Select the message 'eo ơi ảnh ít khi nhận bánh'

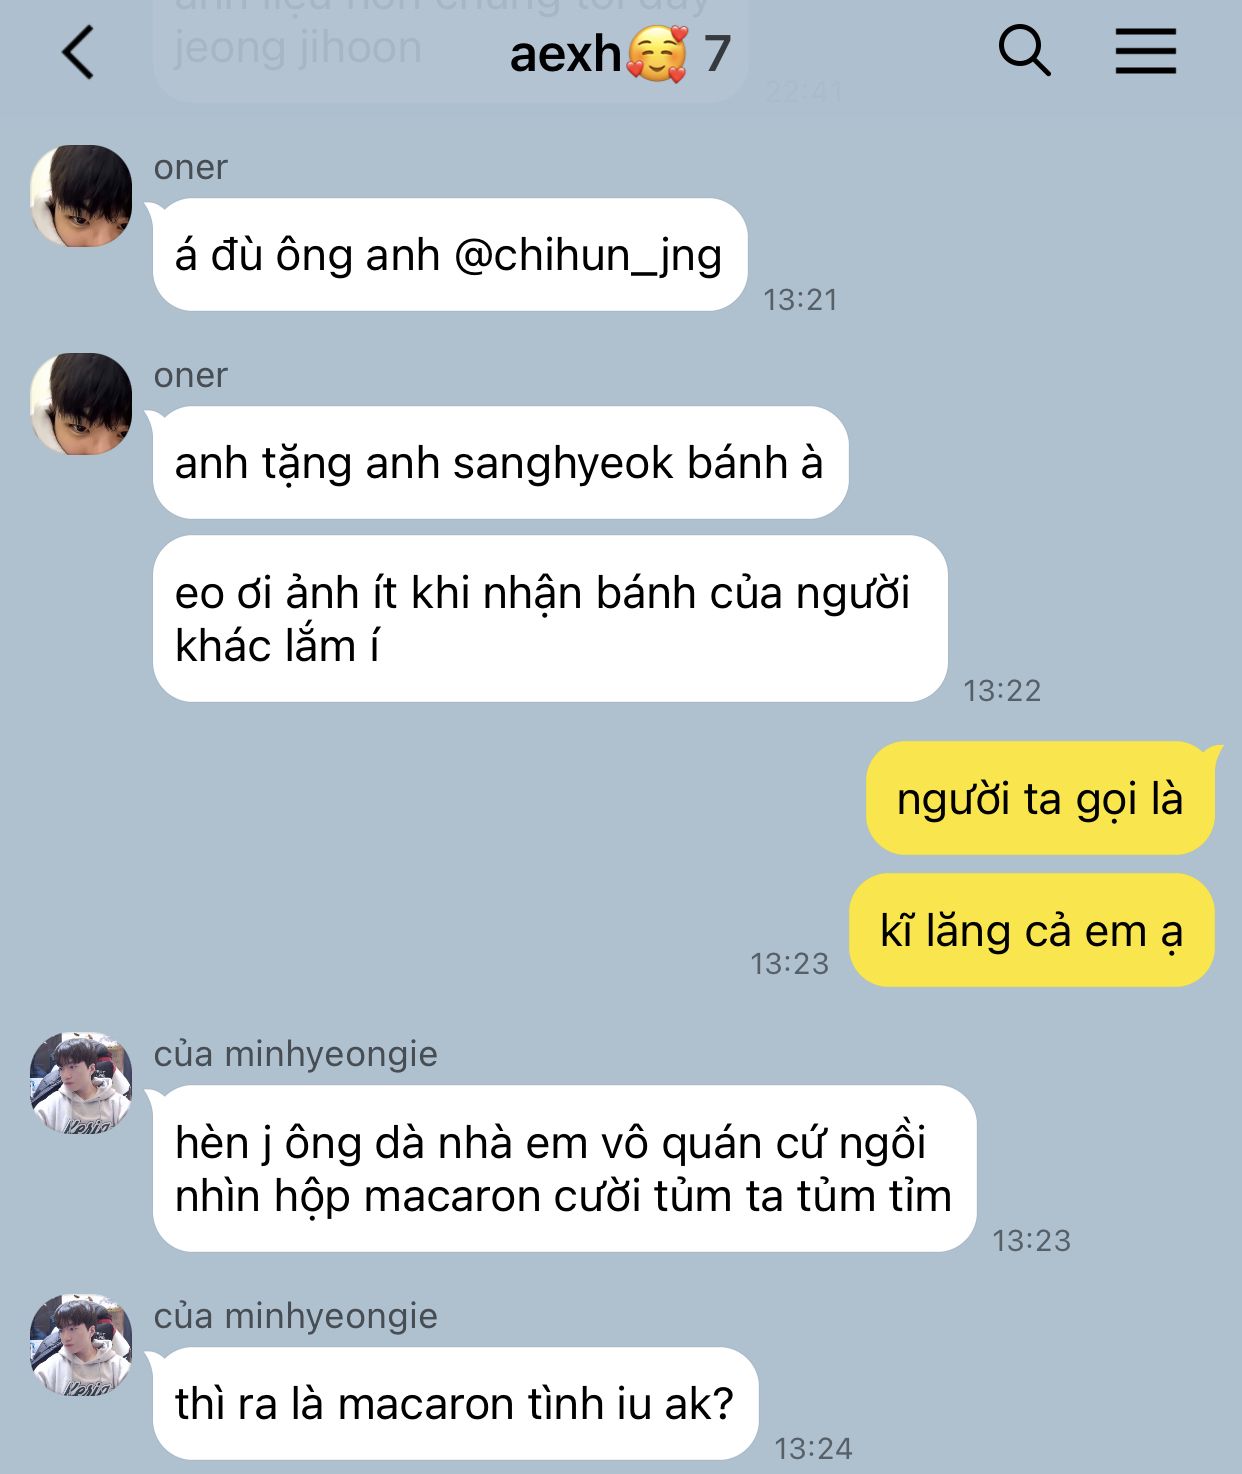coord(550,619)
